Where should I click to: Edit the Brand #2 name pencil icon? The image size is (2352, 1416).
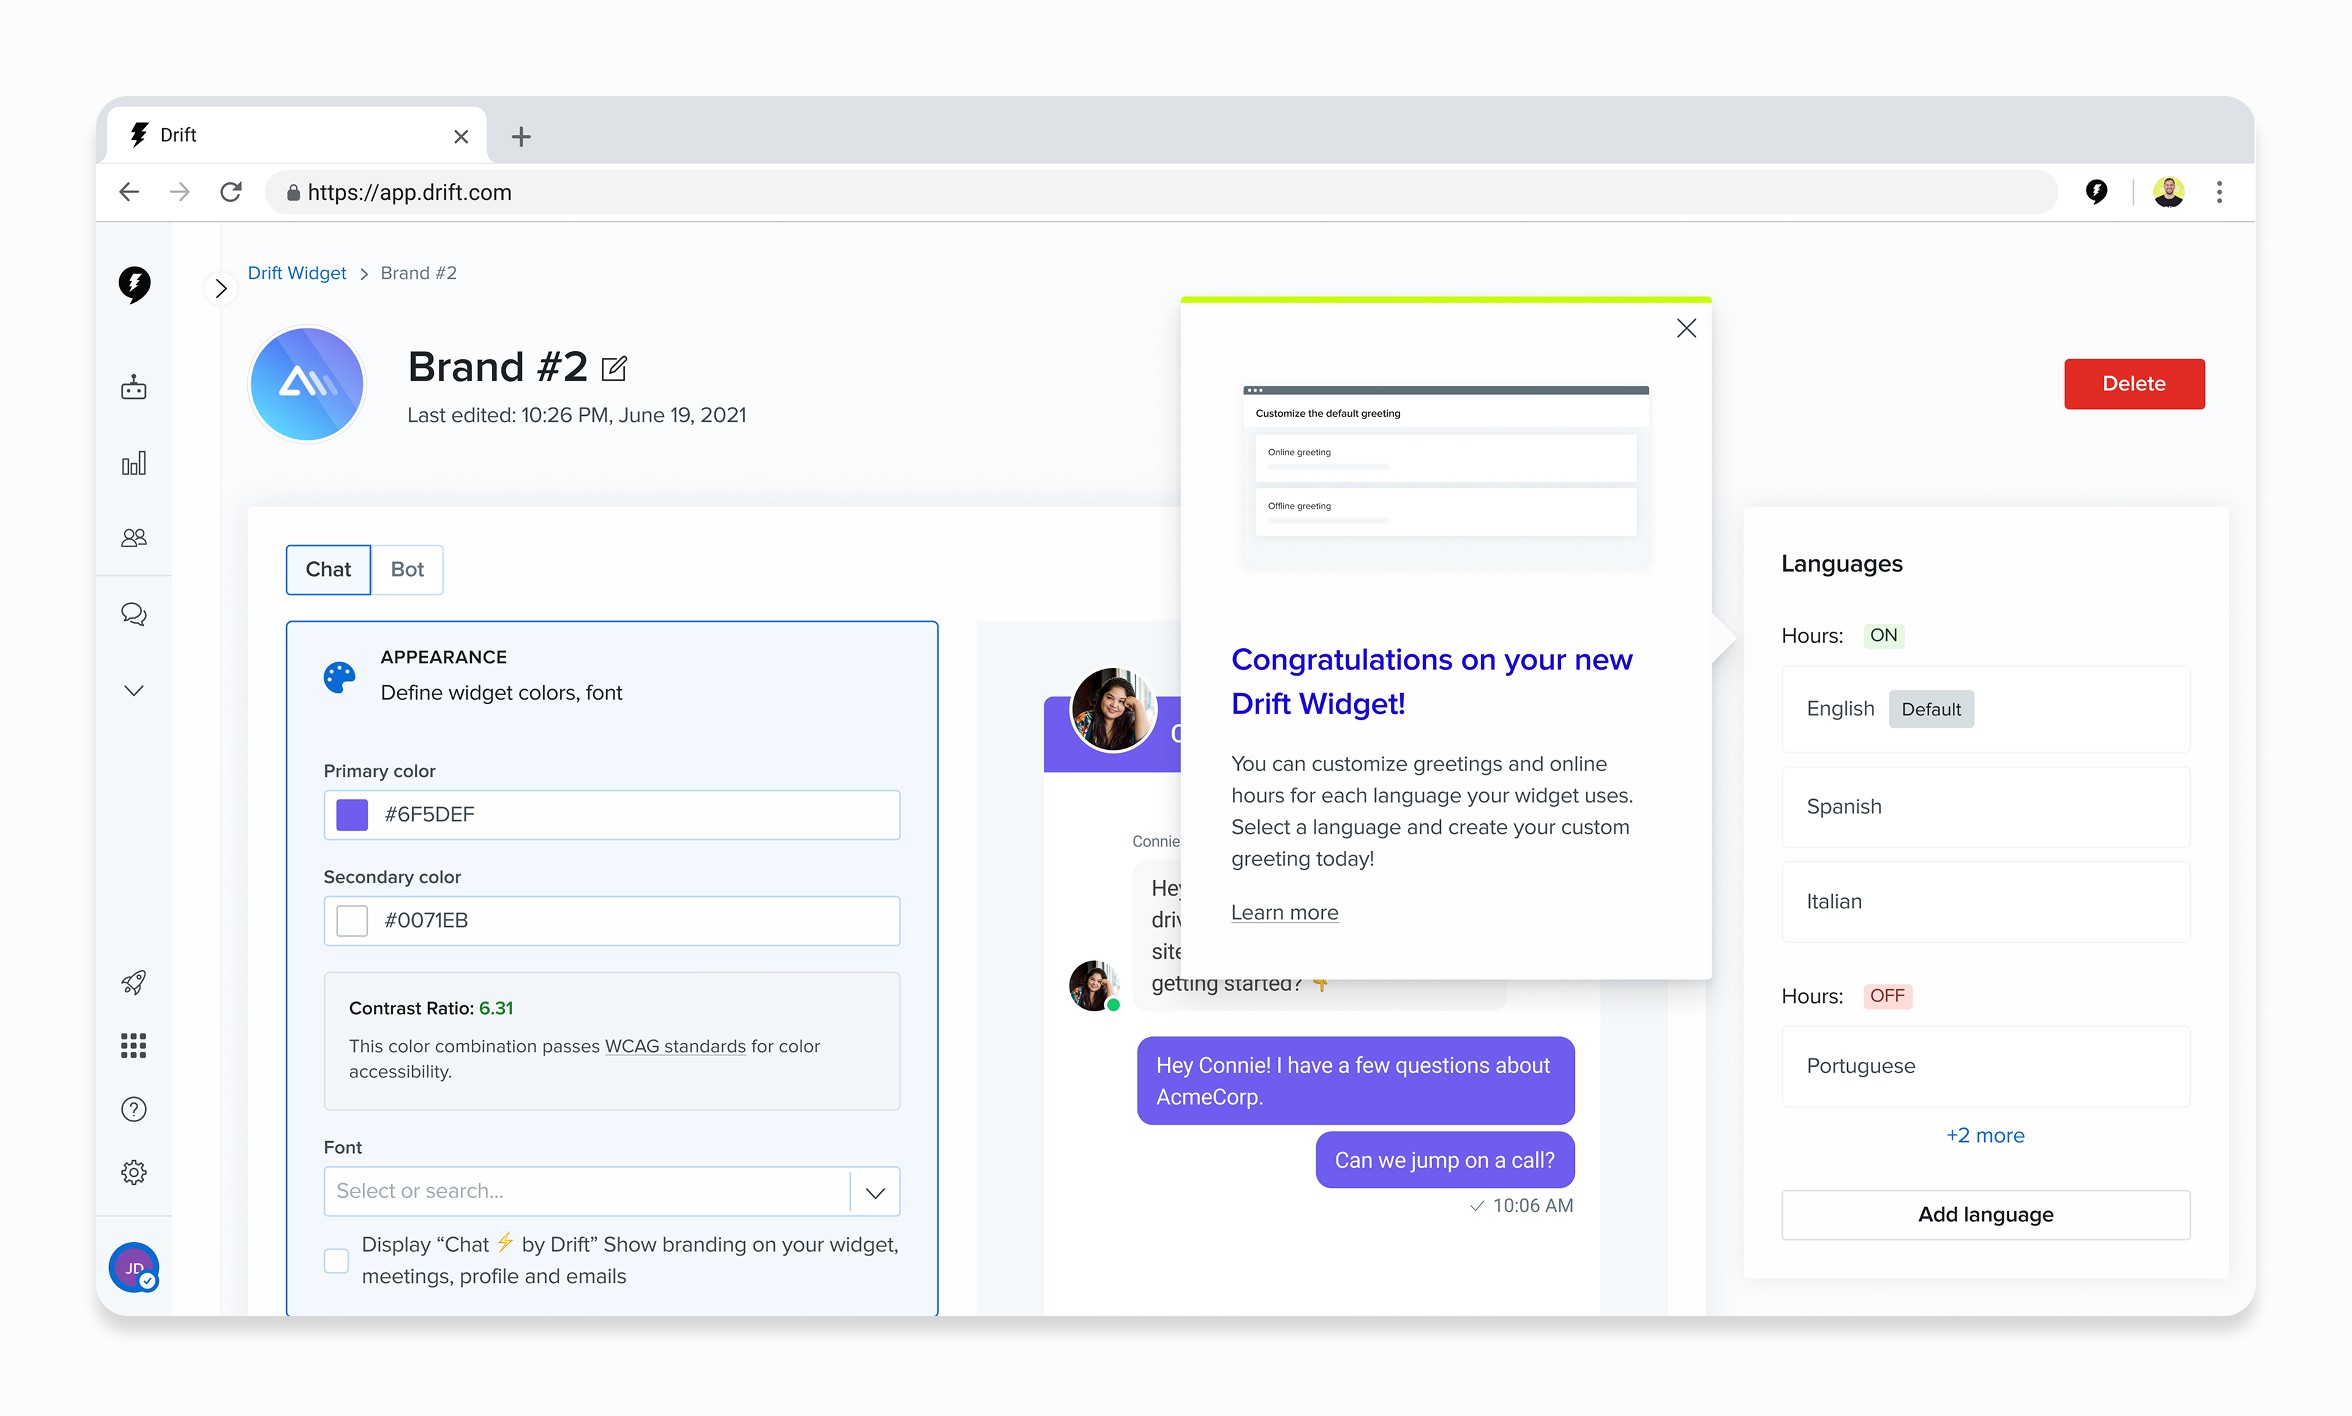click(x=614, y=369)
